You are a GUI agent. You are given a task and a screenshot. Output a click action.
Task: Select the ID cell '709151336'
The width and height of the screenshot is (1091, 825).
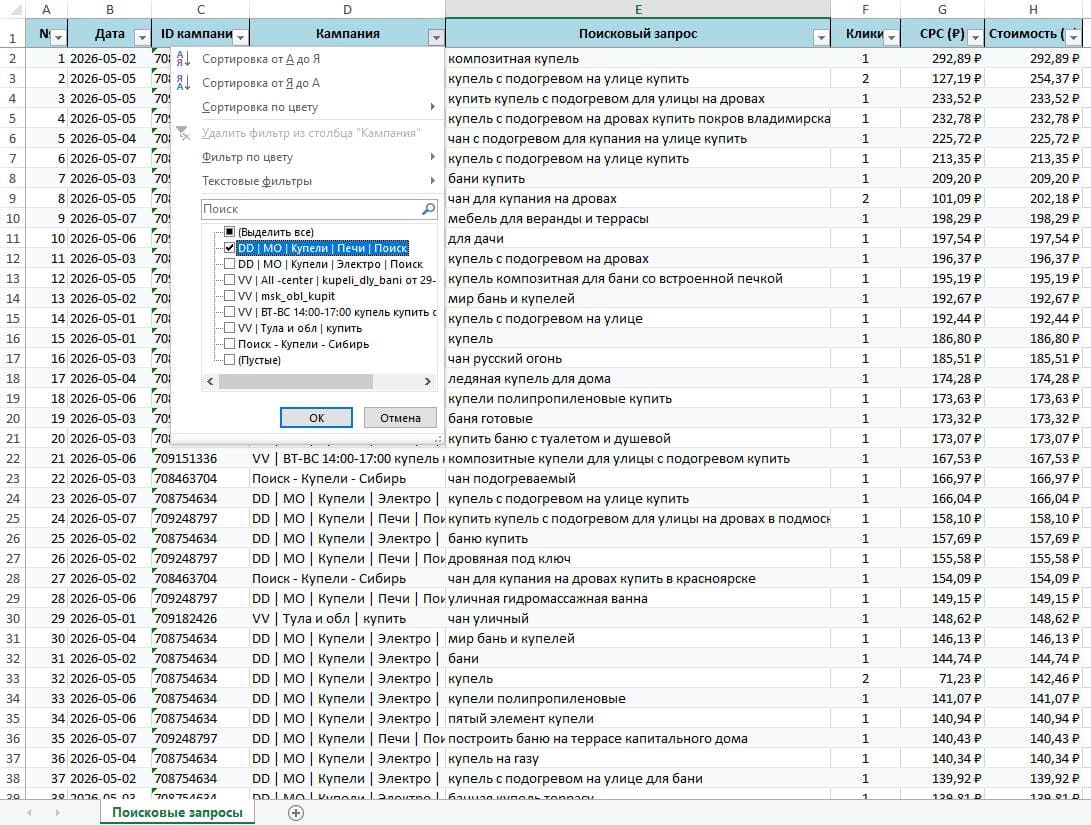tap(200, 458)
